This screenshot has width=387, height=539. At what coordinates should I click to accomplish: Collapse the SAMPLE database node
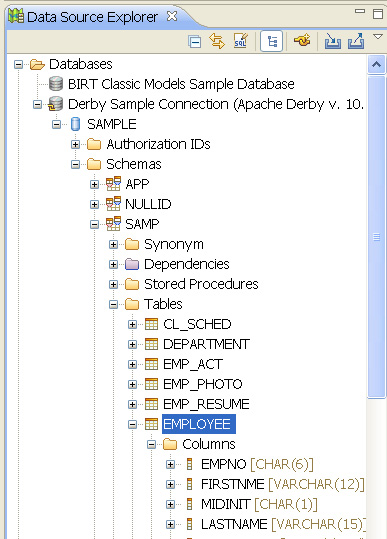tap(56, 124)
